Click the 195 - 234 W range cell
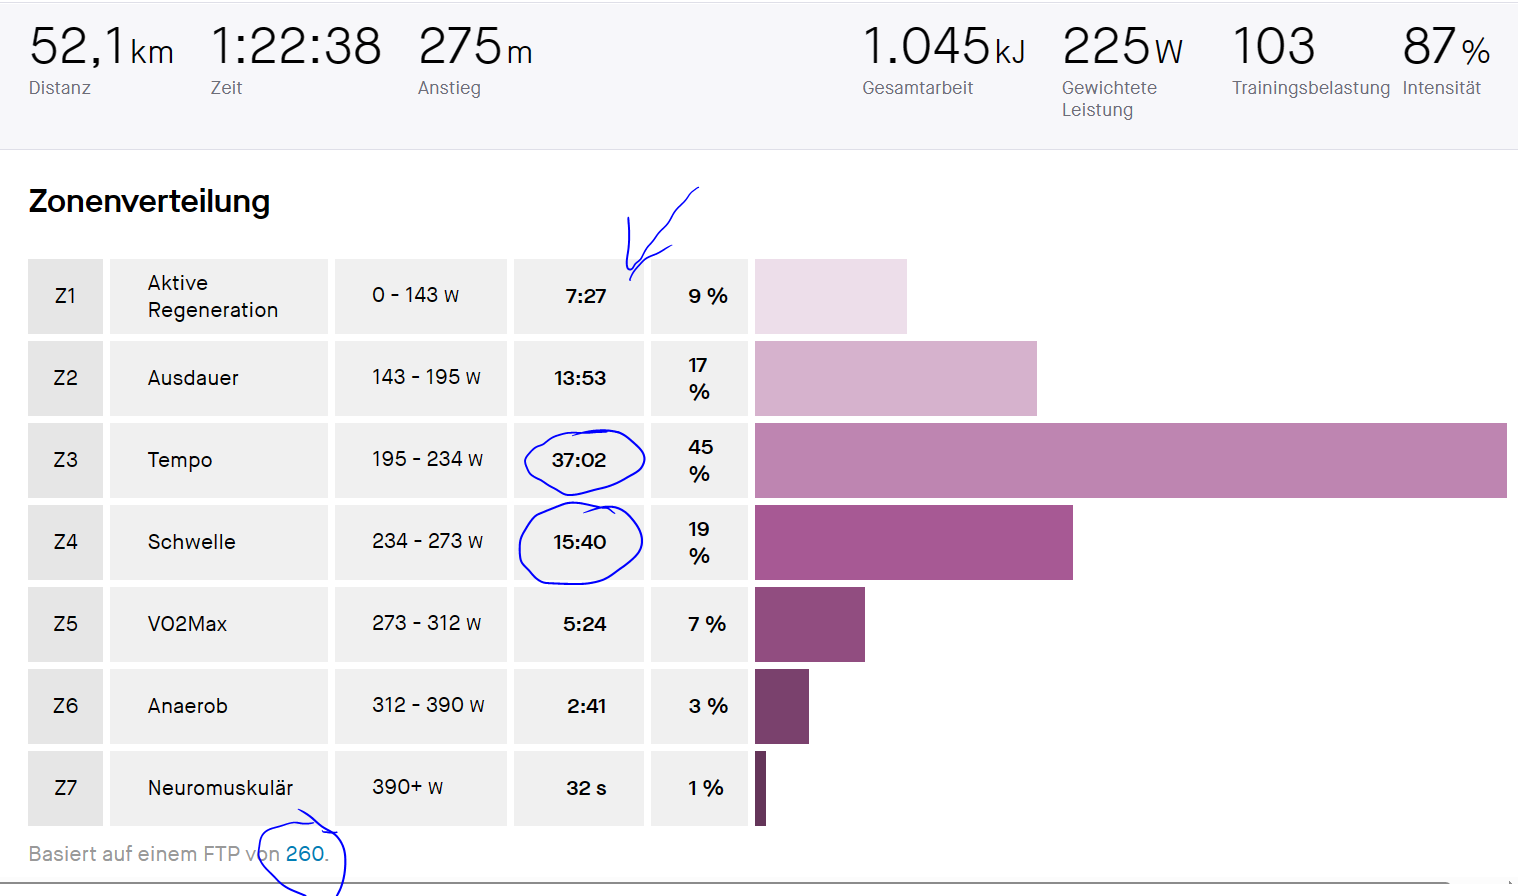This screenshot has height=896, width=1518. point(427,459)
